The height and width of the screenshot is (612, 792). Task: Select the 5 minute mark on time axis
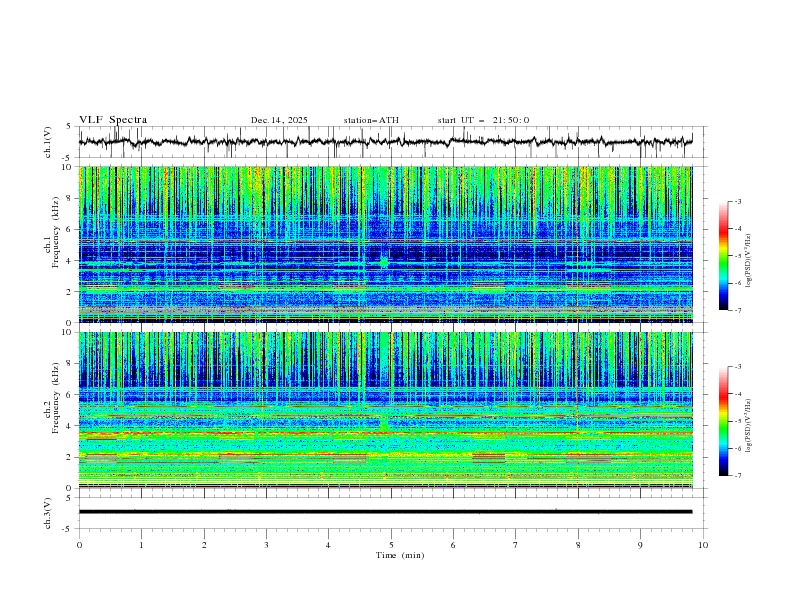pos(392,544)
